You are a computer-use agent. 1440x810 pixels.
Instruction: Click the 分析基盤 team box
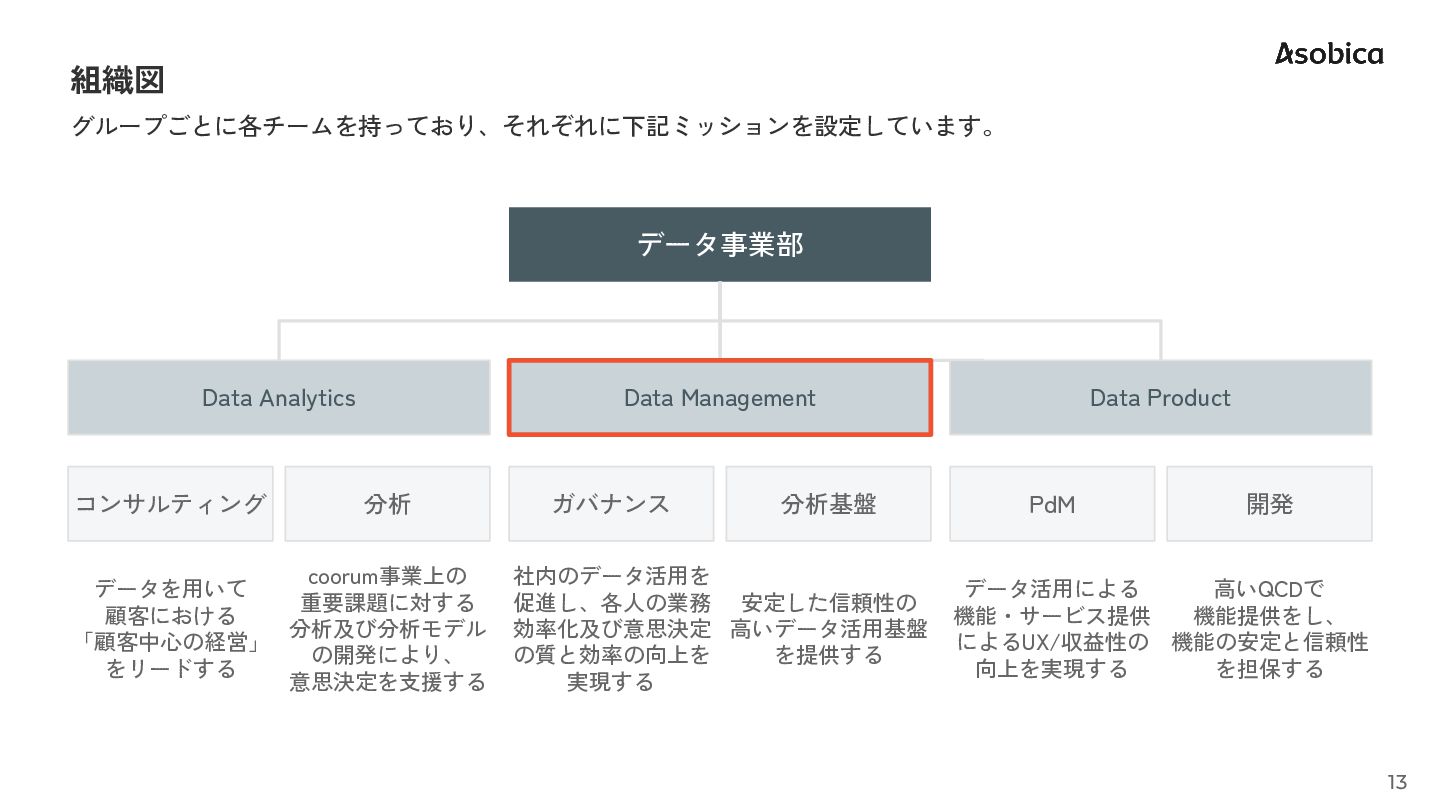point(828,504)
